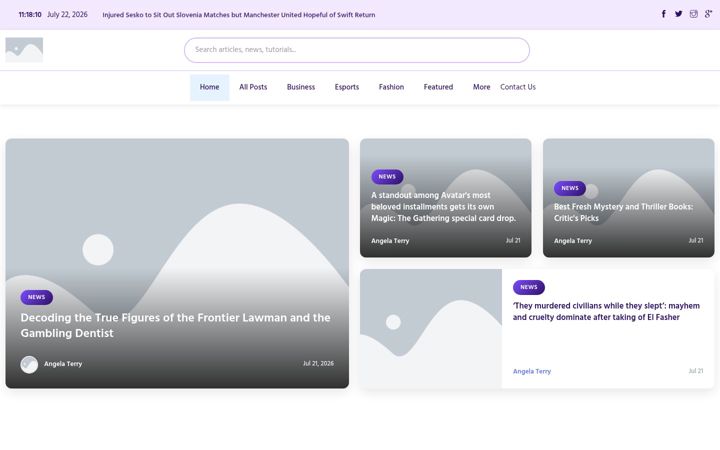Image resolution: width=720 pixels, height=450 pixels.
Task: Open the Angela Terry author link on El Fasher post
Action: pos(532,371)
